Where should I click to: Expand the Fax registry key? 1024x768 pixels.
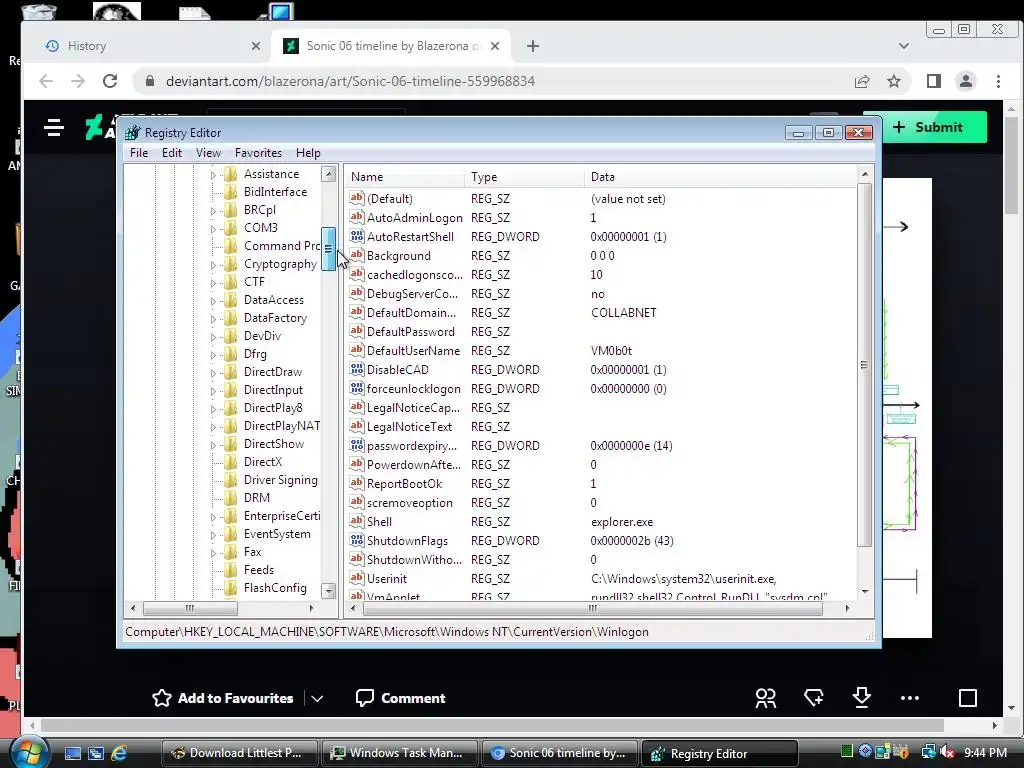[x=213, y=553]
